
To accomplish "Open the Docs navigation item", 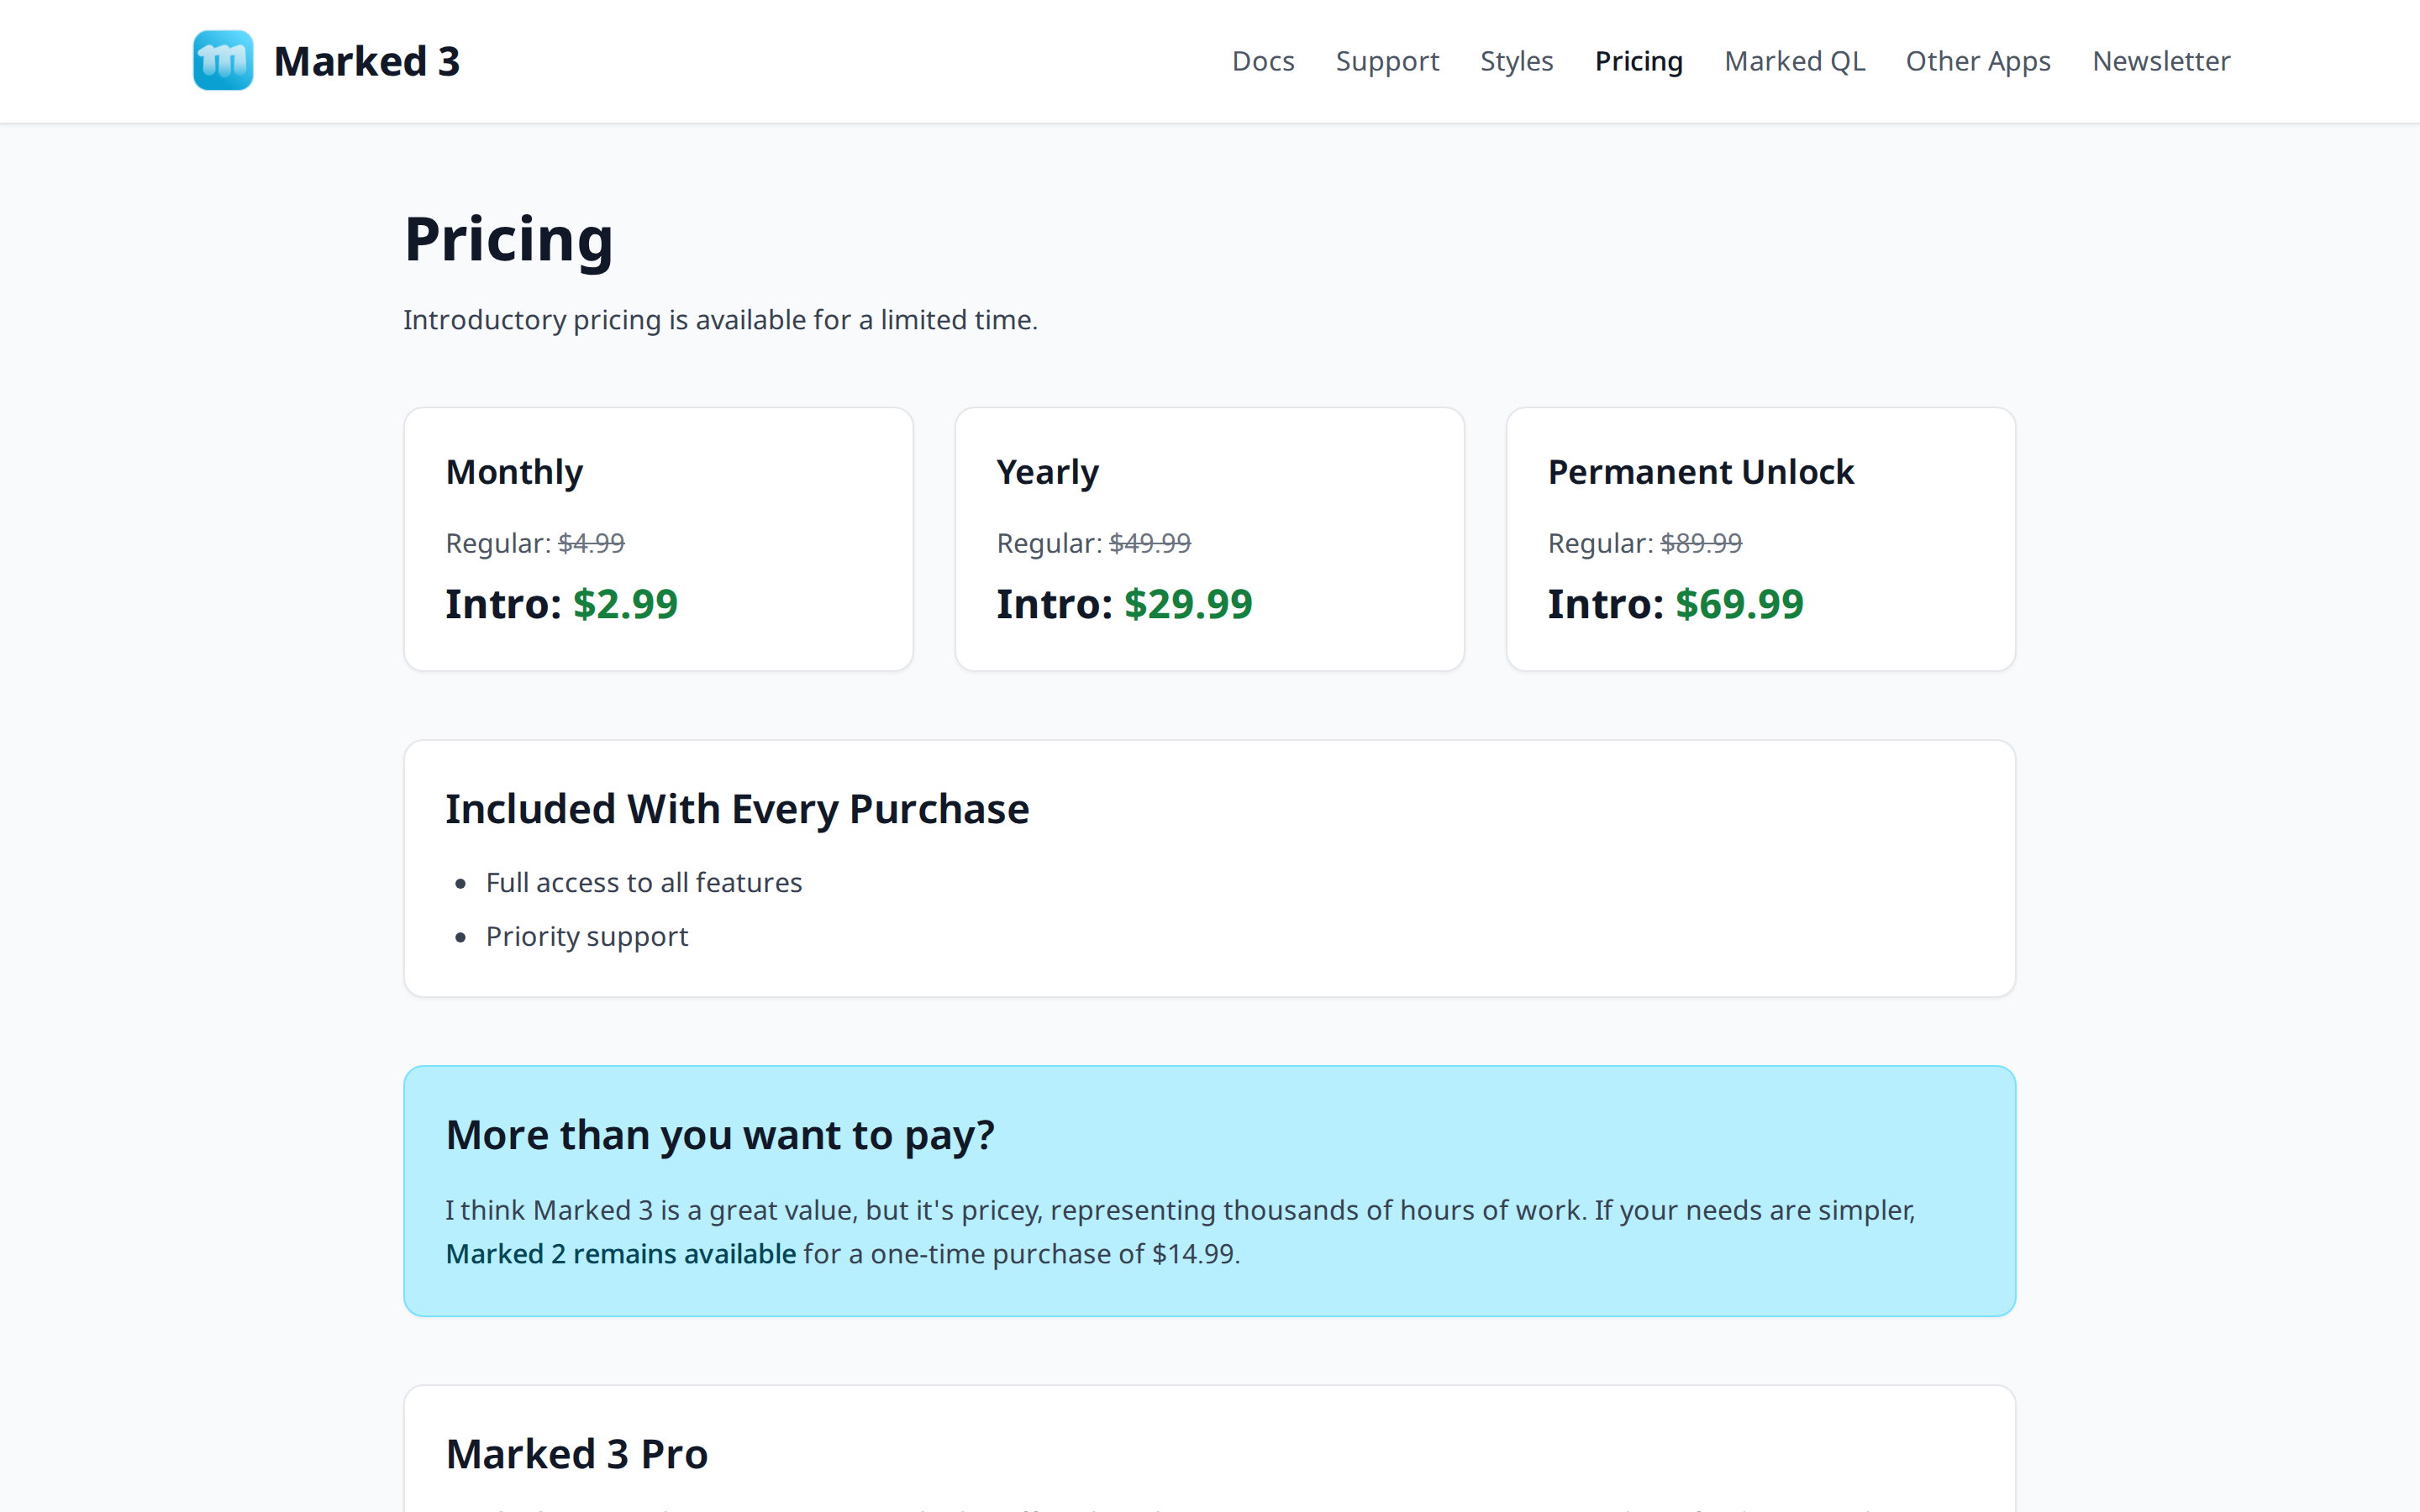I will [1263, 61].
